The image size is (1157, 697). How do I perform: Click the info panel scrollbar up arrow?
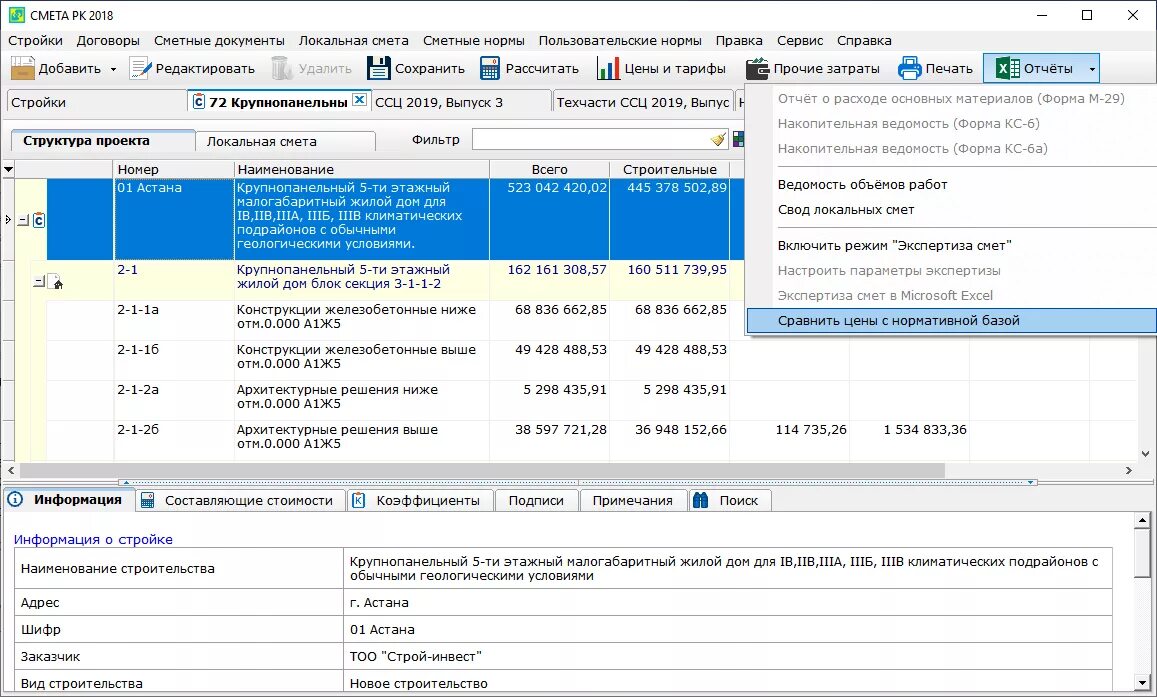click(x=1142, y=521)
